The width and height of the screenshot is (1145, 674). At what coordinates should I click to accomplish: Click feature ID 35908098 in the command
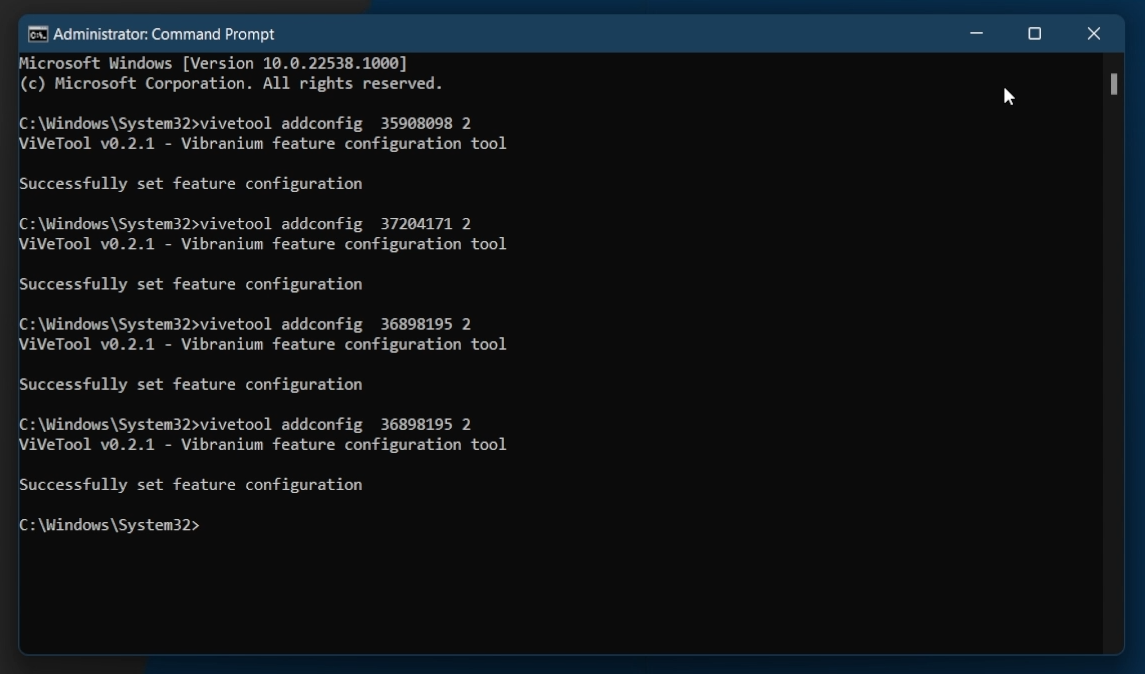416,124
